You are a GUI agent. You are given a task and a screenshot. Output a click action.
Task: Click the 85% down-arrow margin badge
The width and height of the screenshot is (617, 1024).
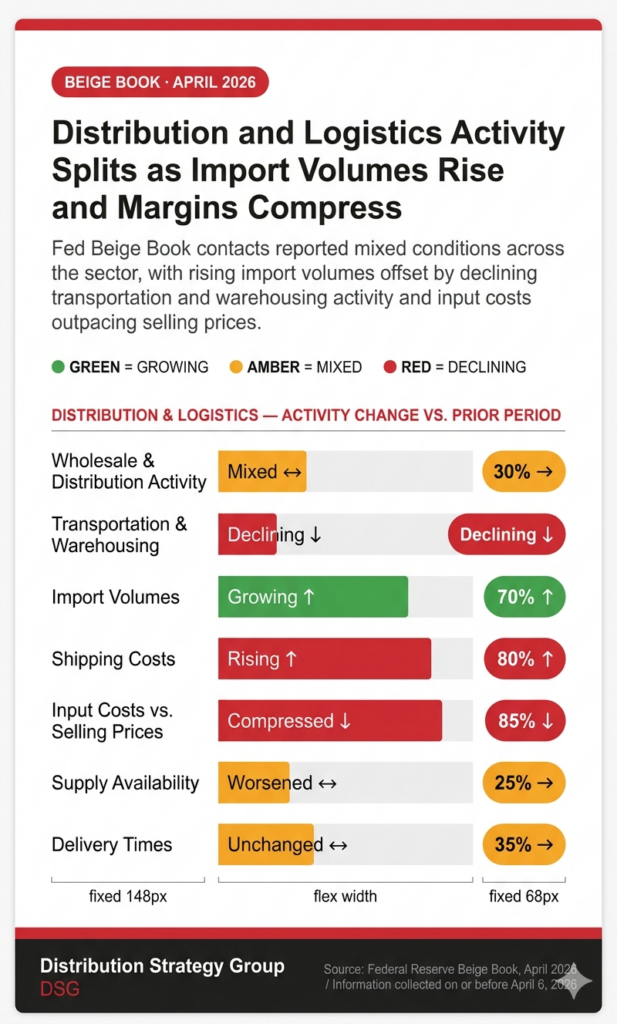coord(524,721)
